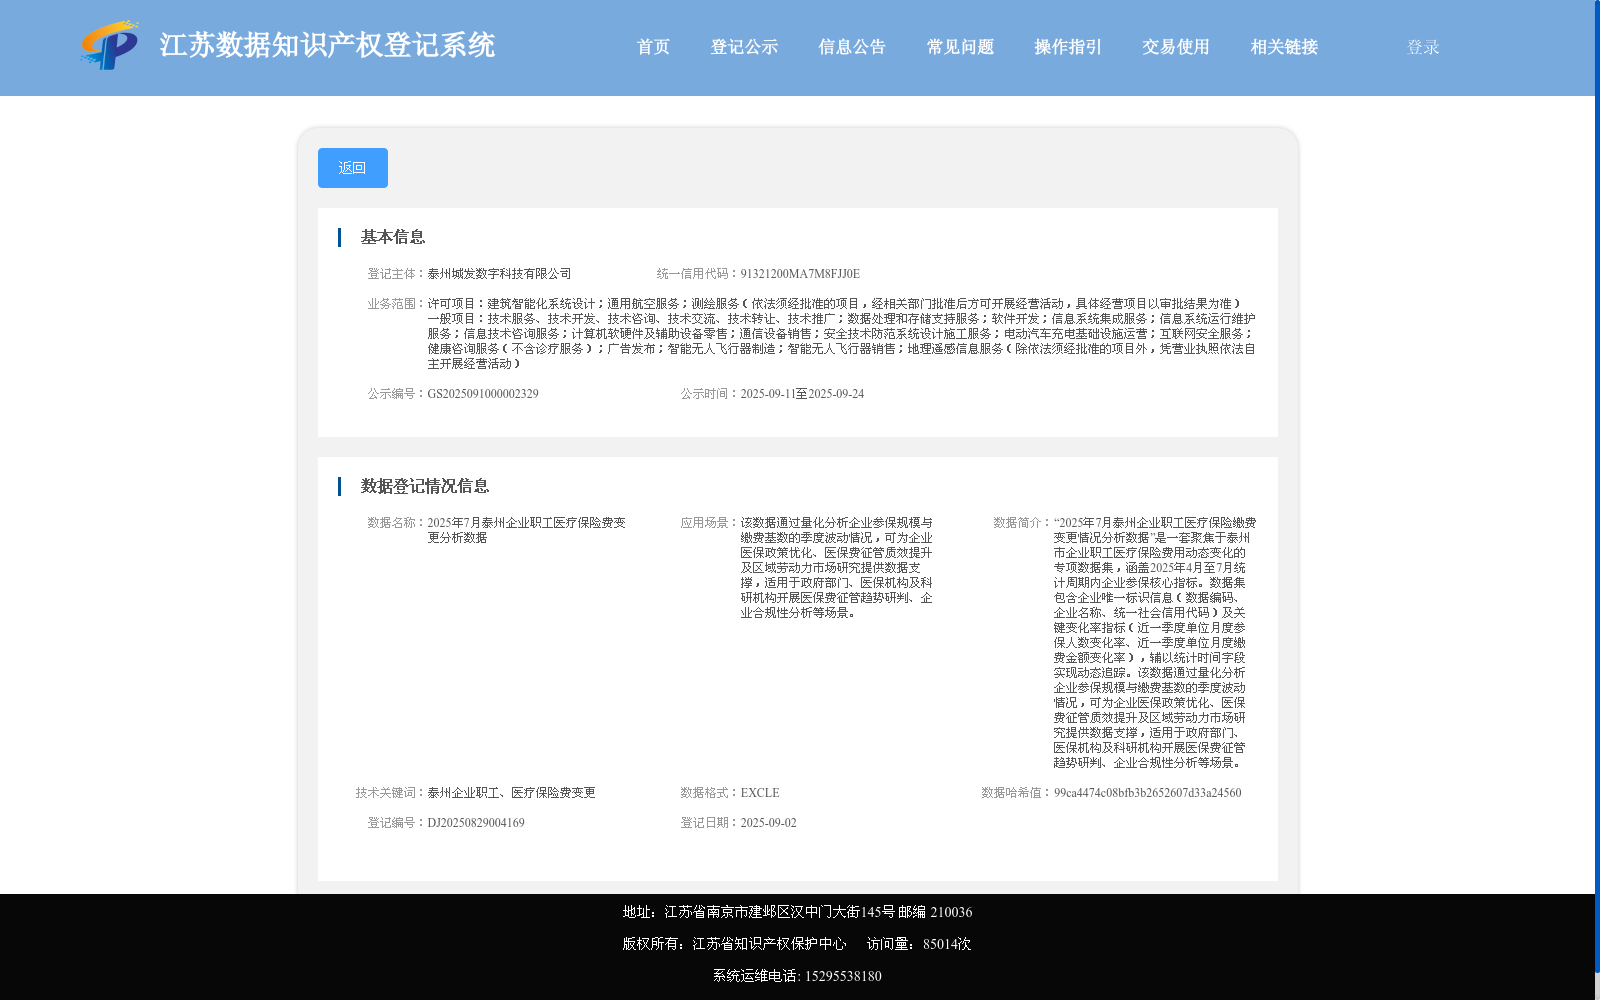Select data format value EXCLE
Image resolution: width=1600 pixels, height=1000 pixels.
(x=760, y=793)
